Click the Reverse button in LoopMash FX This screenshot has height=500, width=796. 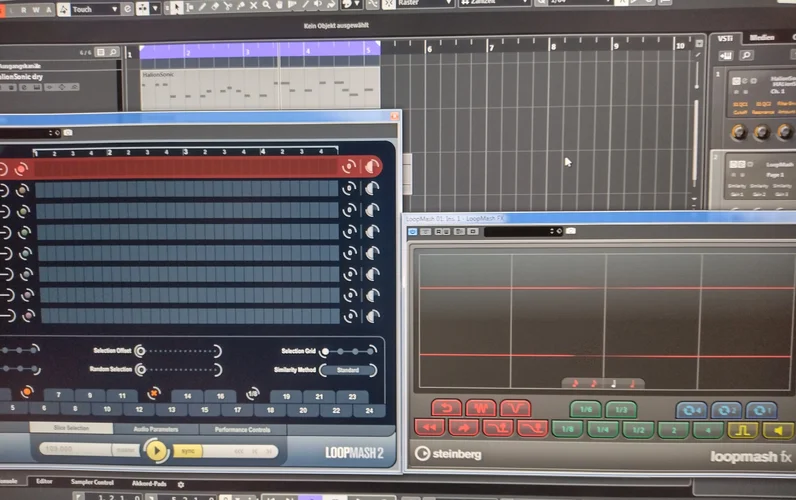coord(446,408)
